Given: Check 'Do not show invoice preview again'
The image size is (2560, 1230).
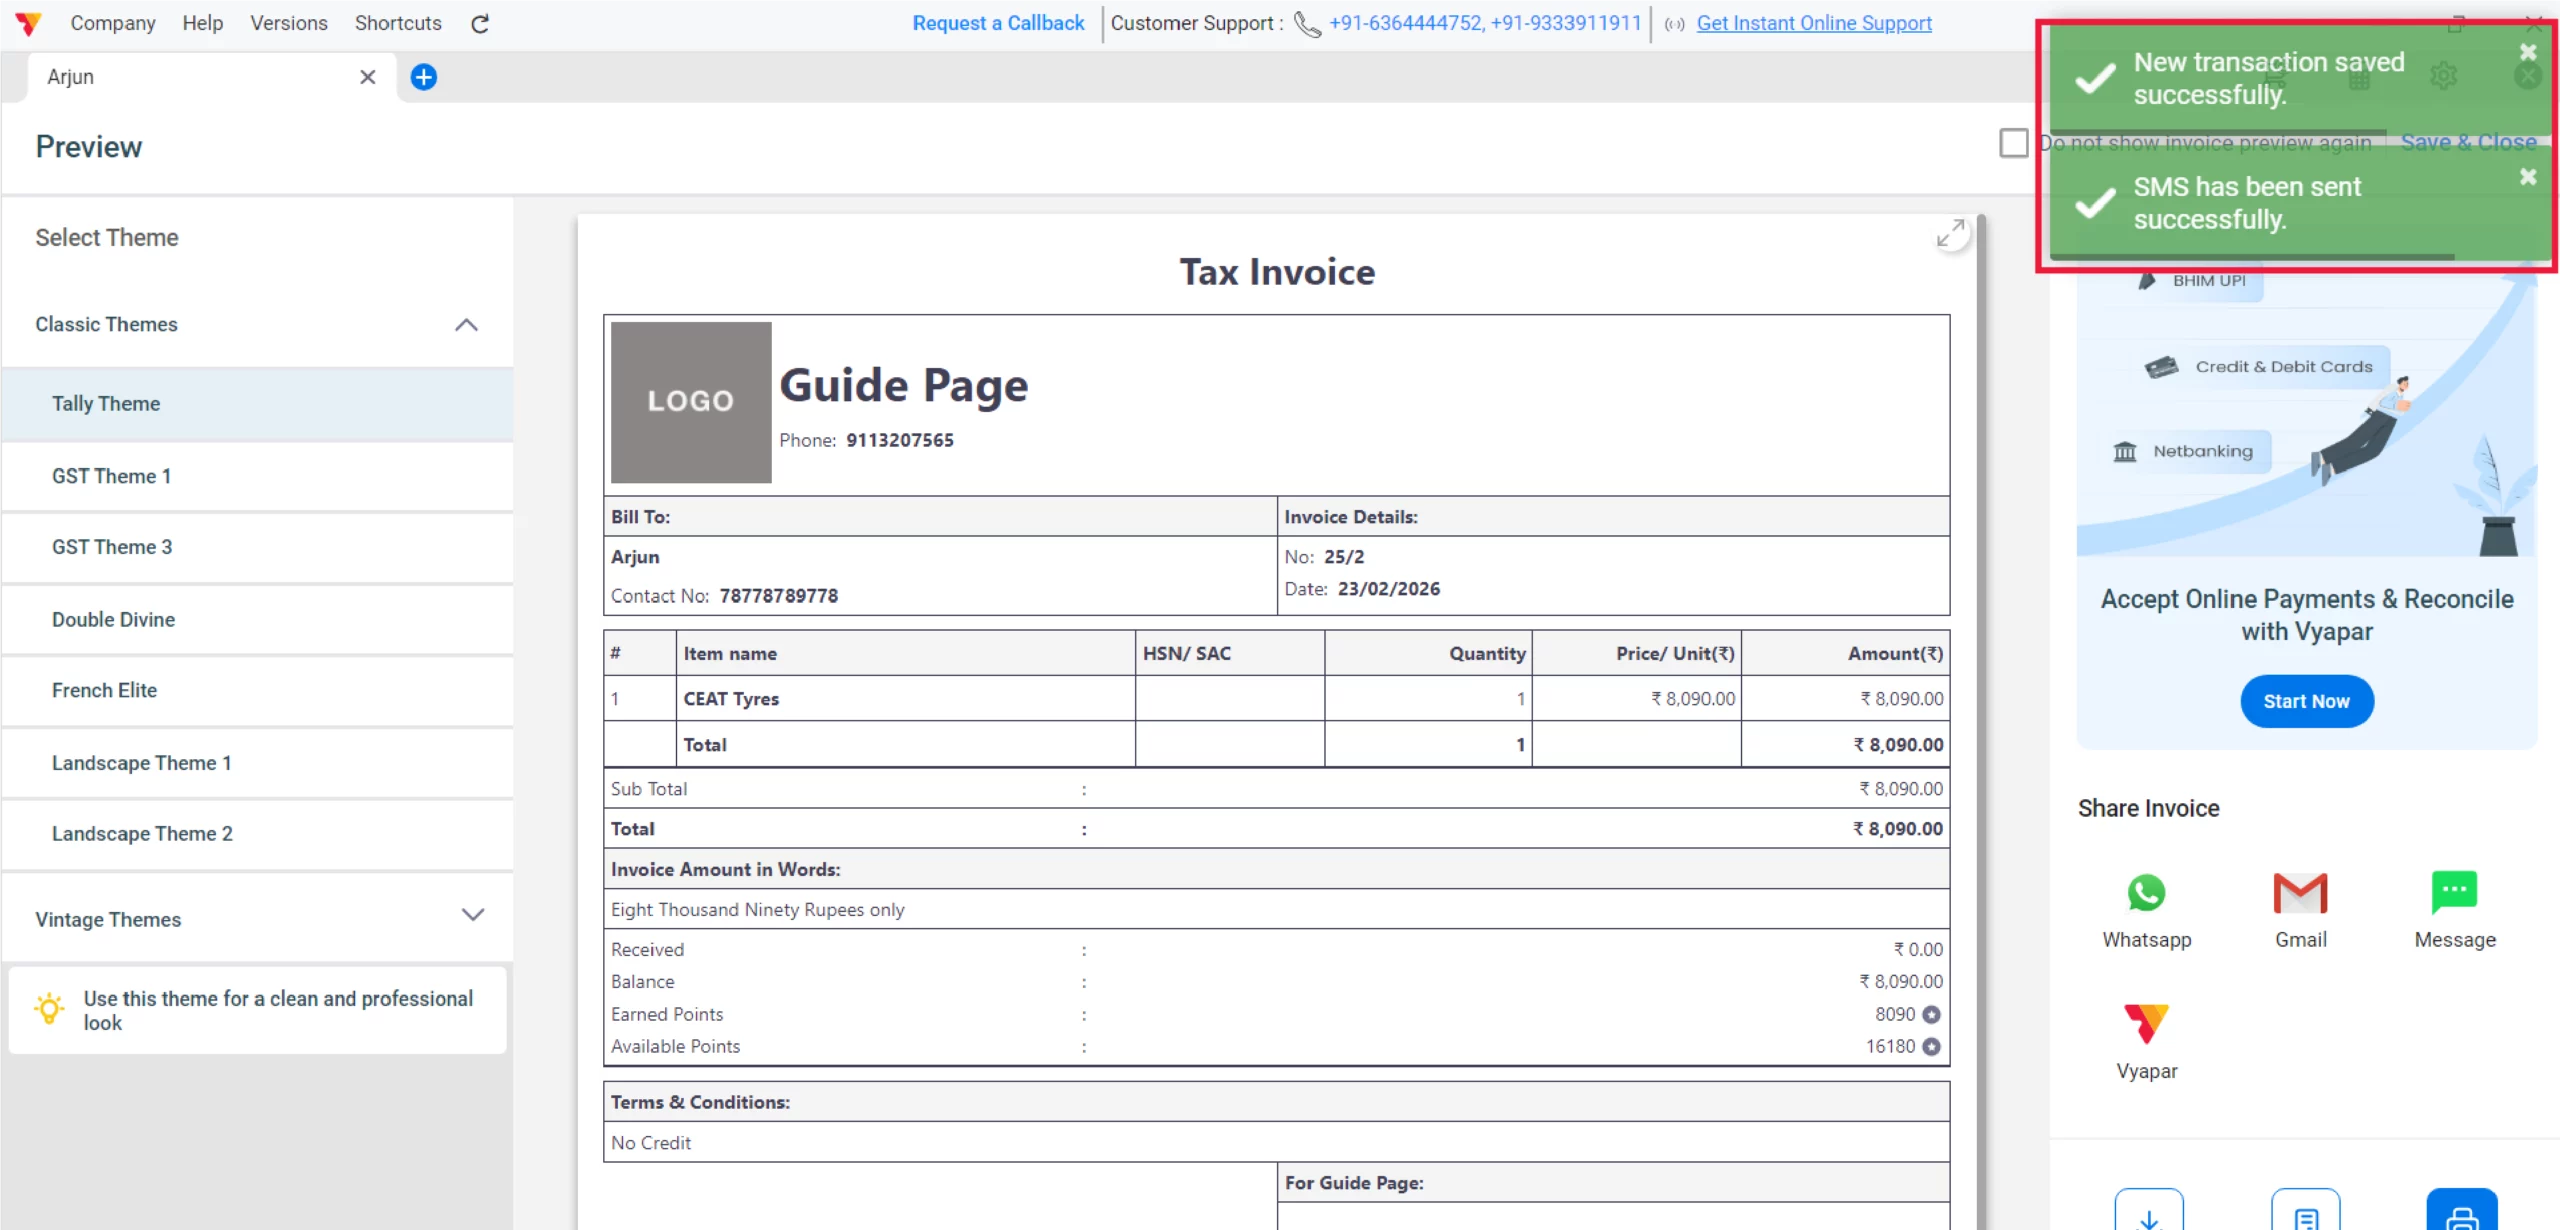Looking at the screenshot, I should click(x=2013, y=143).
